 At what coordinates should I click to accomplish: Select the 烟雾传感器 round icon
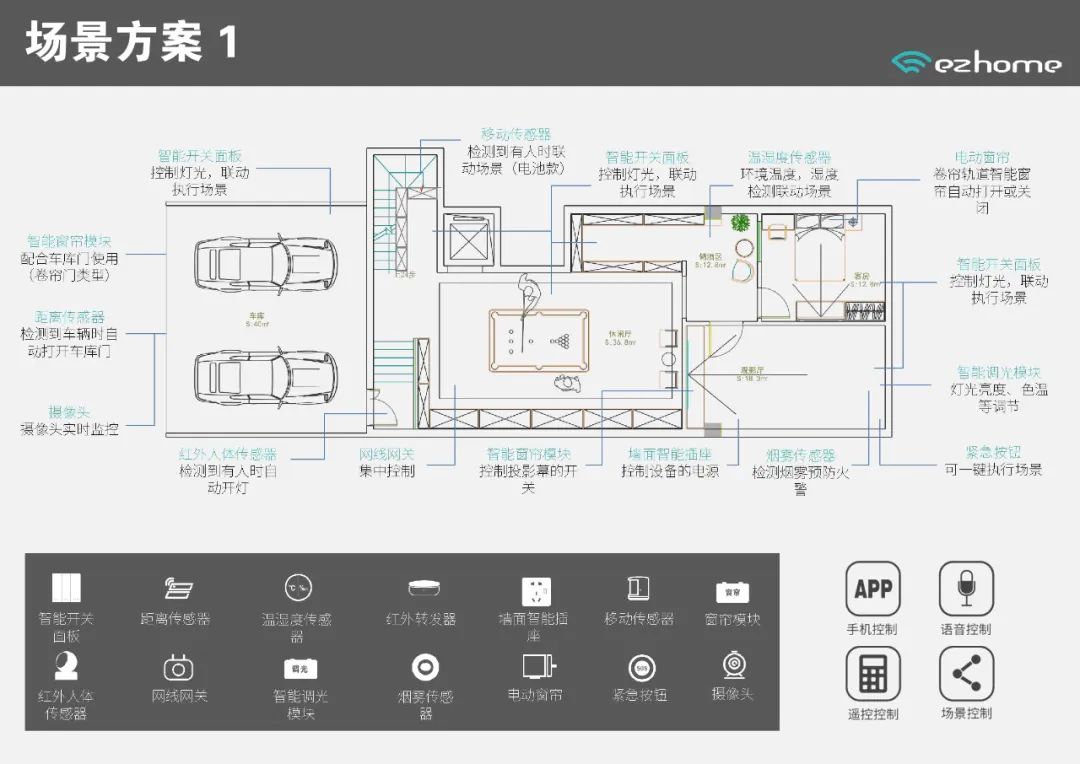(425, 667)
